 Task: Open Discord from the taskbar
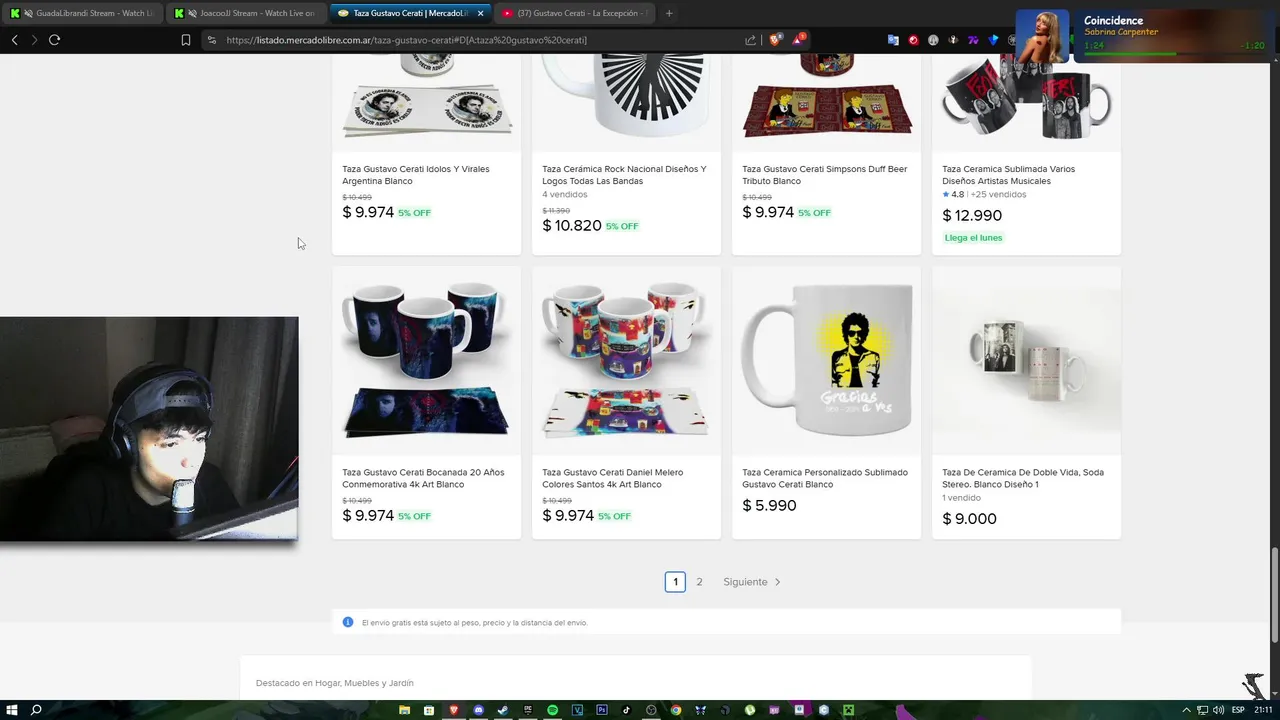(x=478, y=710)
